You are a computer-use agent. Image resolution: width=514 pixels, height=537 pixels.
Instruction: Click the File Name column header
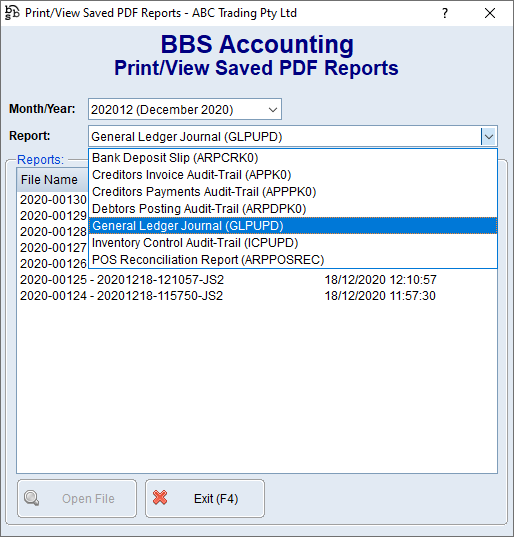tap(53, 180)
